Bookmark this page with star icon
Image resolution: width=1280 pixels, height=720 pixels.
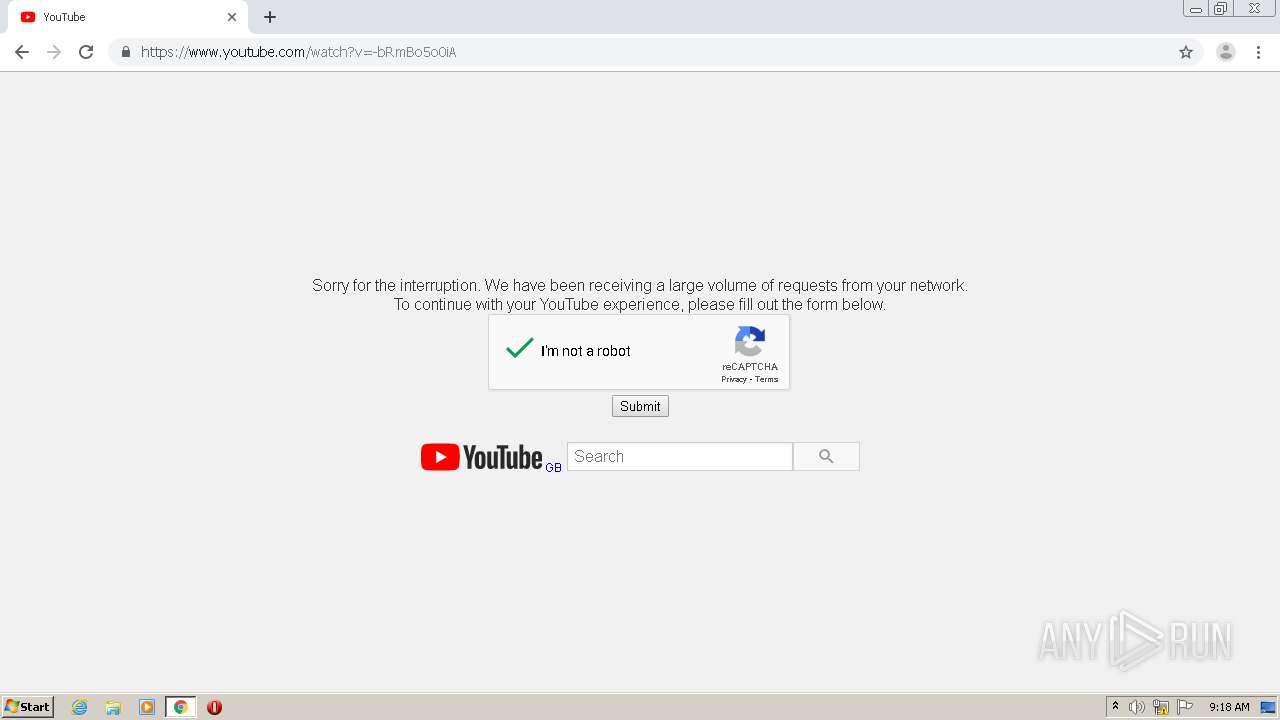click(1186, 52)
